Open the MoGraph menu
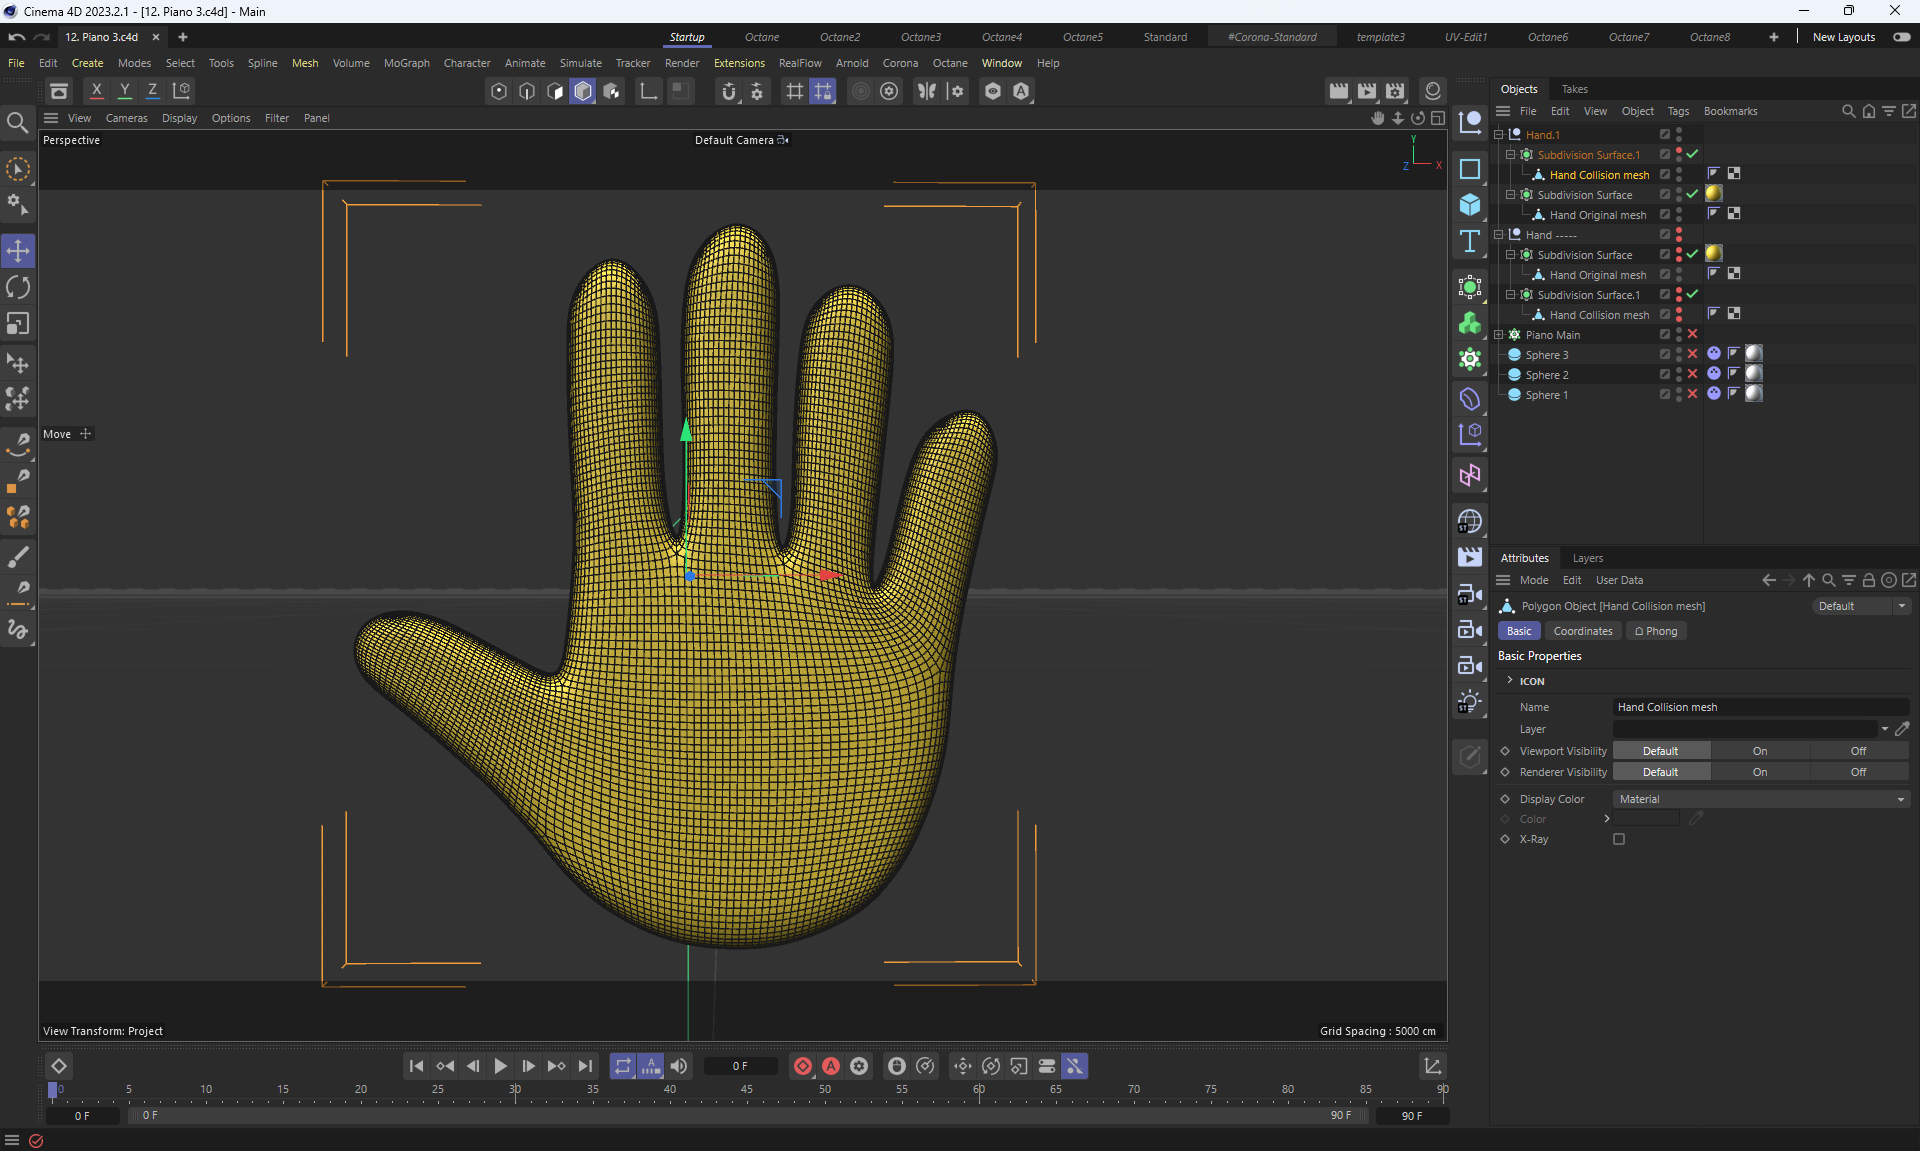Viewport: 1920px width, 1151px height. point(406,63)
